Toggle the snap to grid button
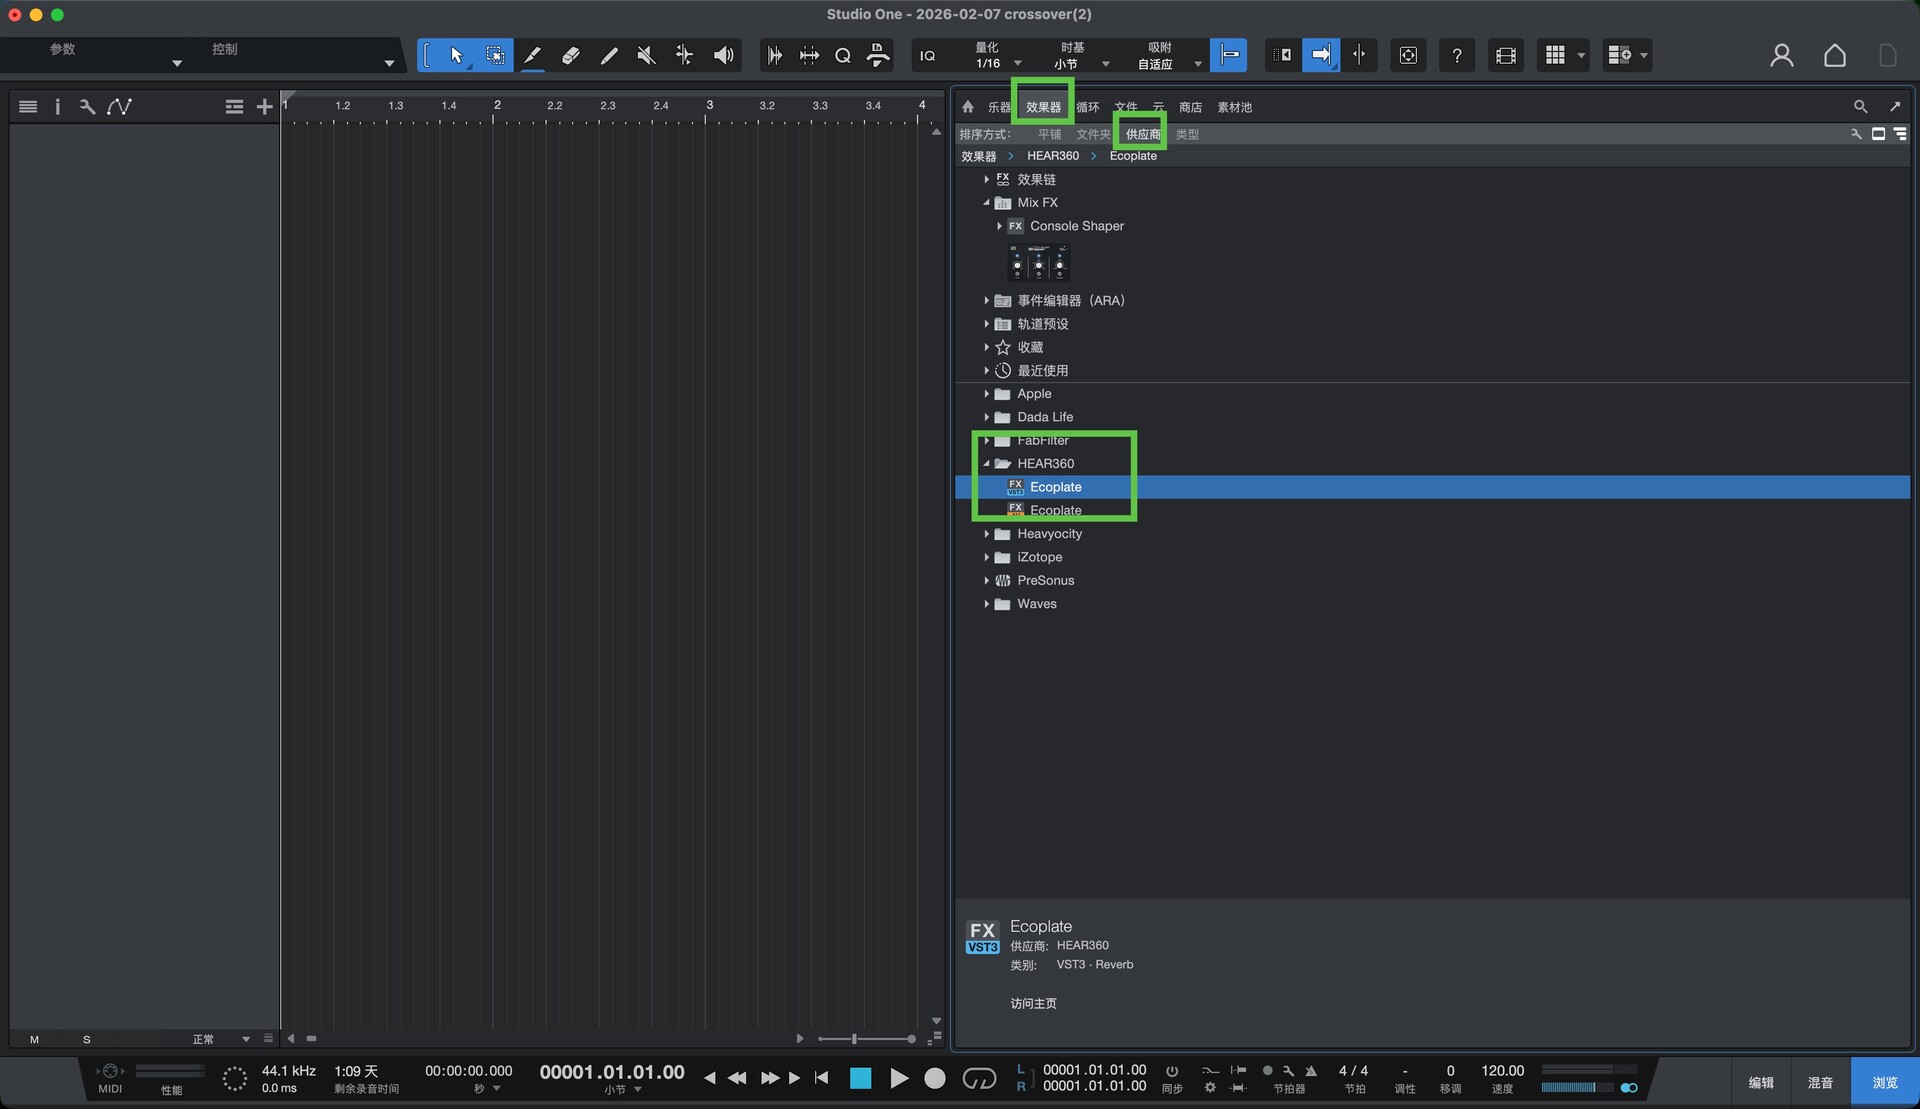This screenshot has width=1920, height=1109. point(1229,55)
